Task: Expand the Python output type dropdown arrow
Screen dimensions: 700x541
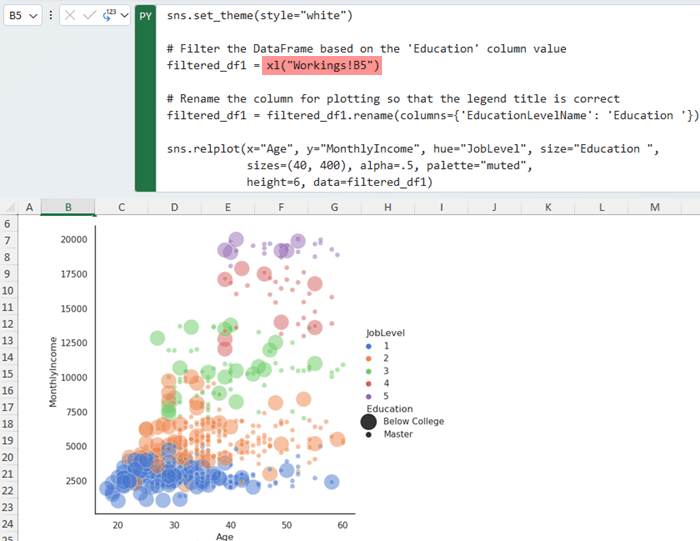Action: pyautogui.click(x=125, y=16)
